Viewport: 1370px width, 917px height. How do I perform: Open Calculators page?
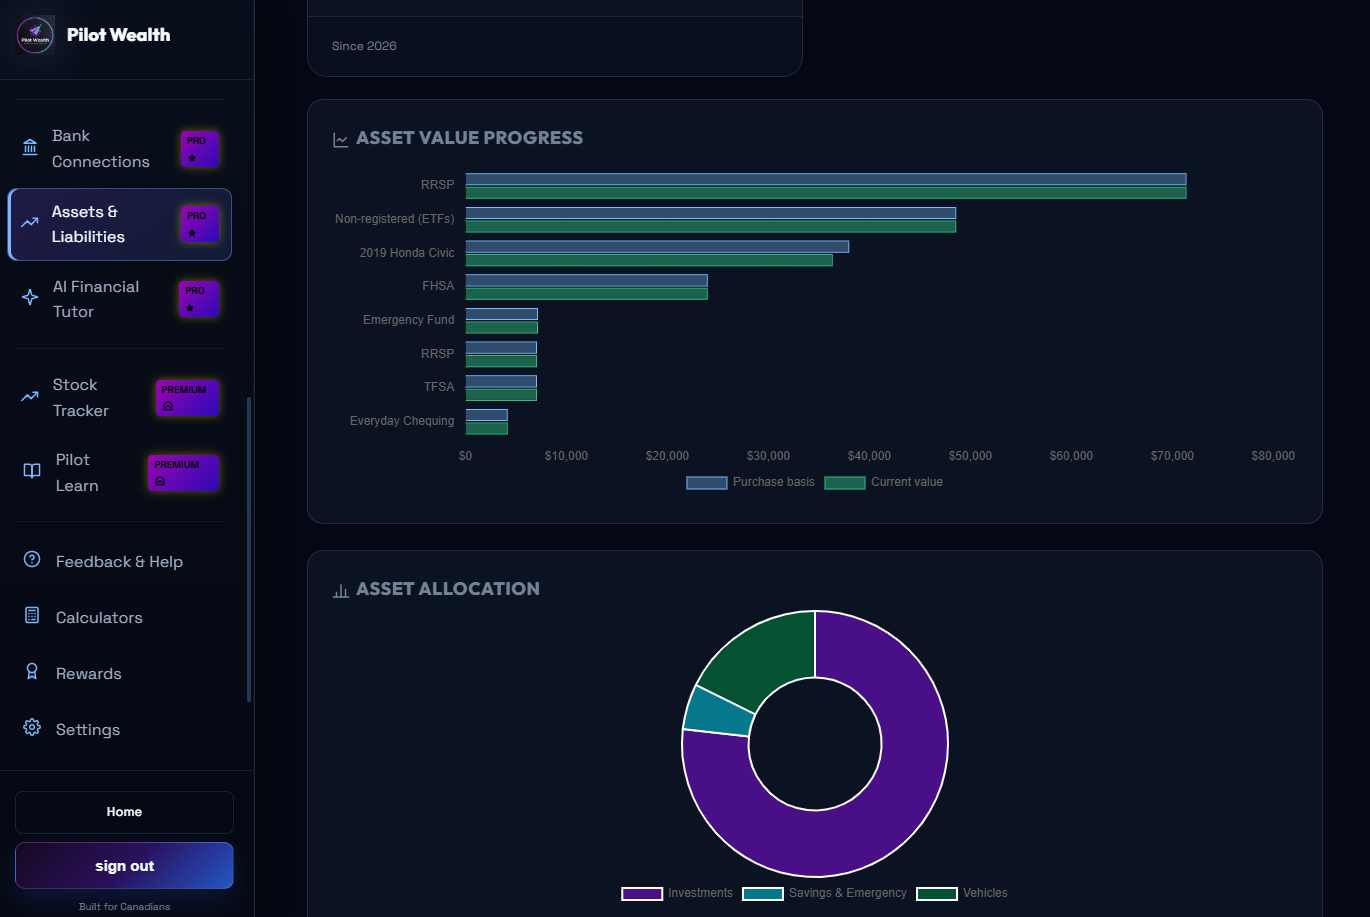tap(120, 617)
